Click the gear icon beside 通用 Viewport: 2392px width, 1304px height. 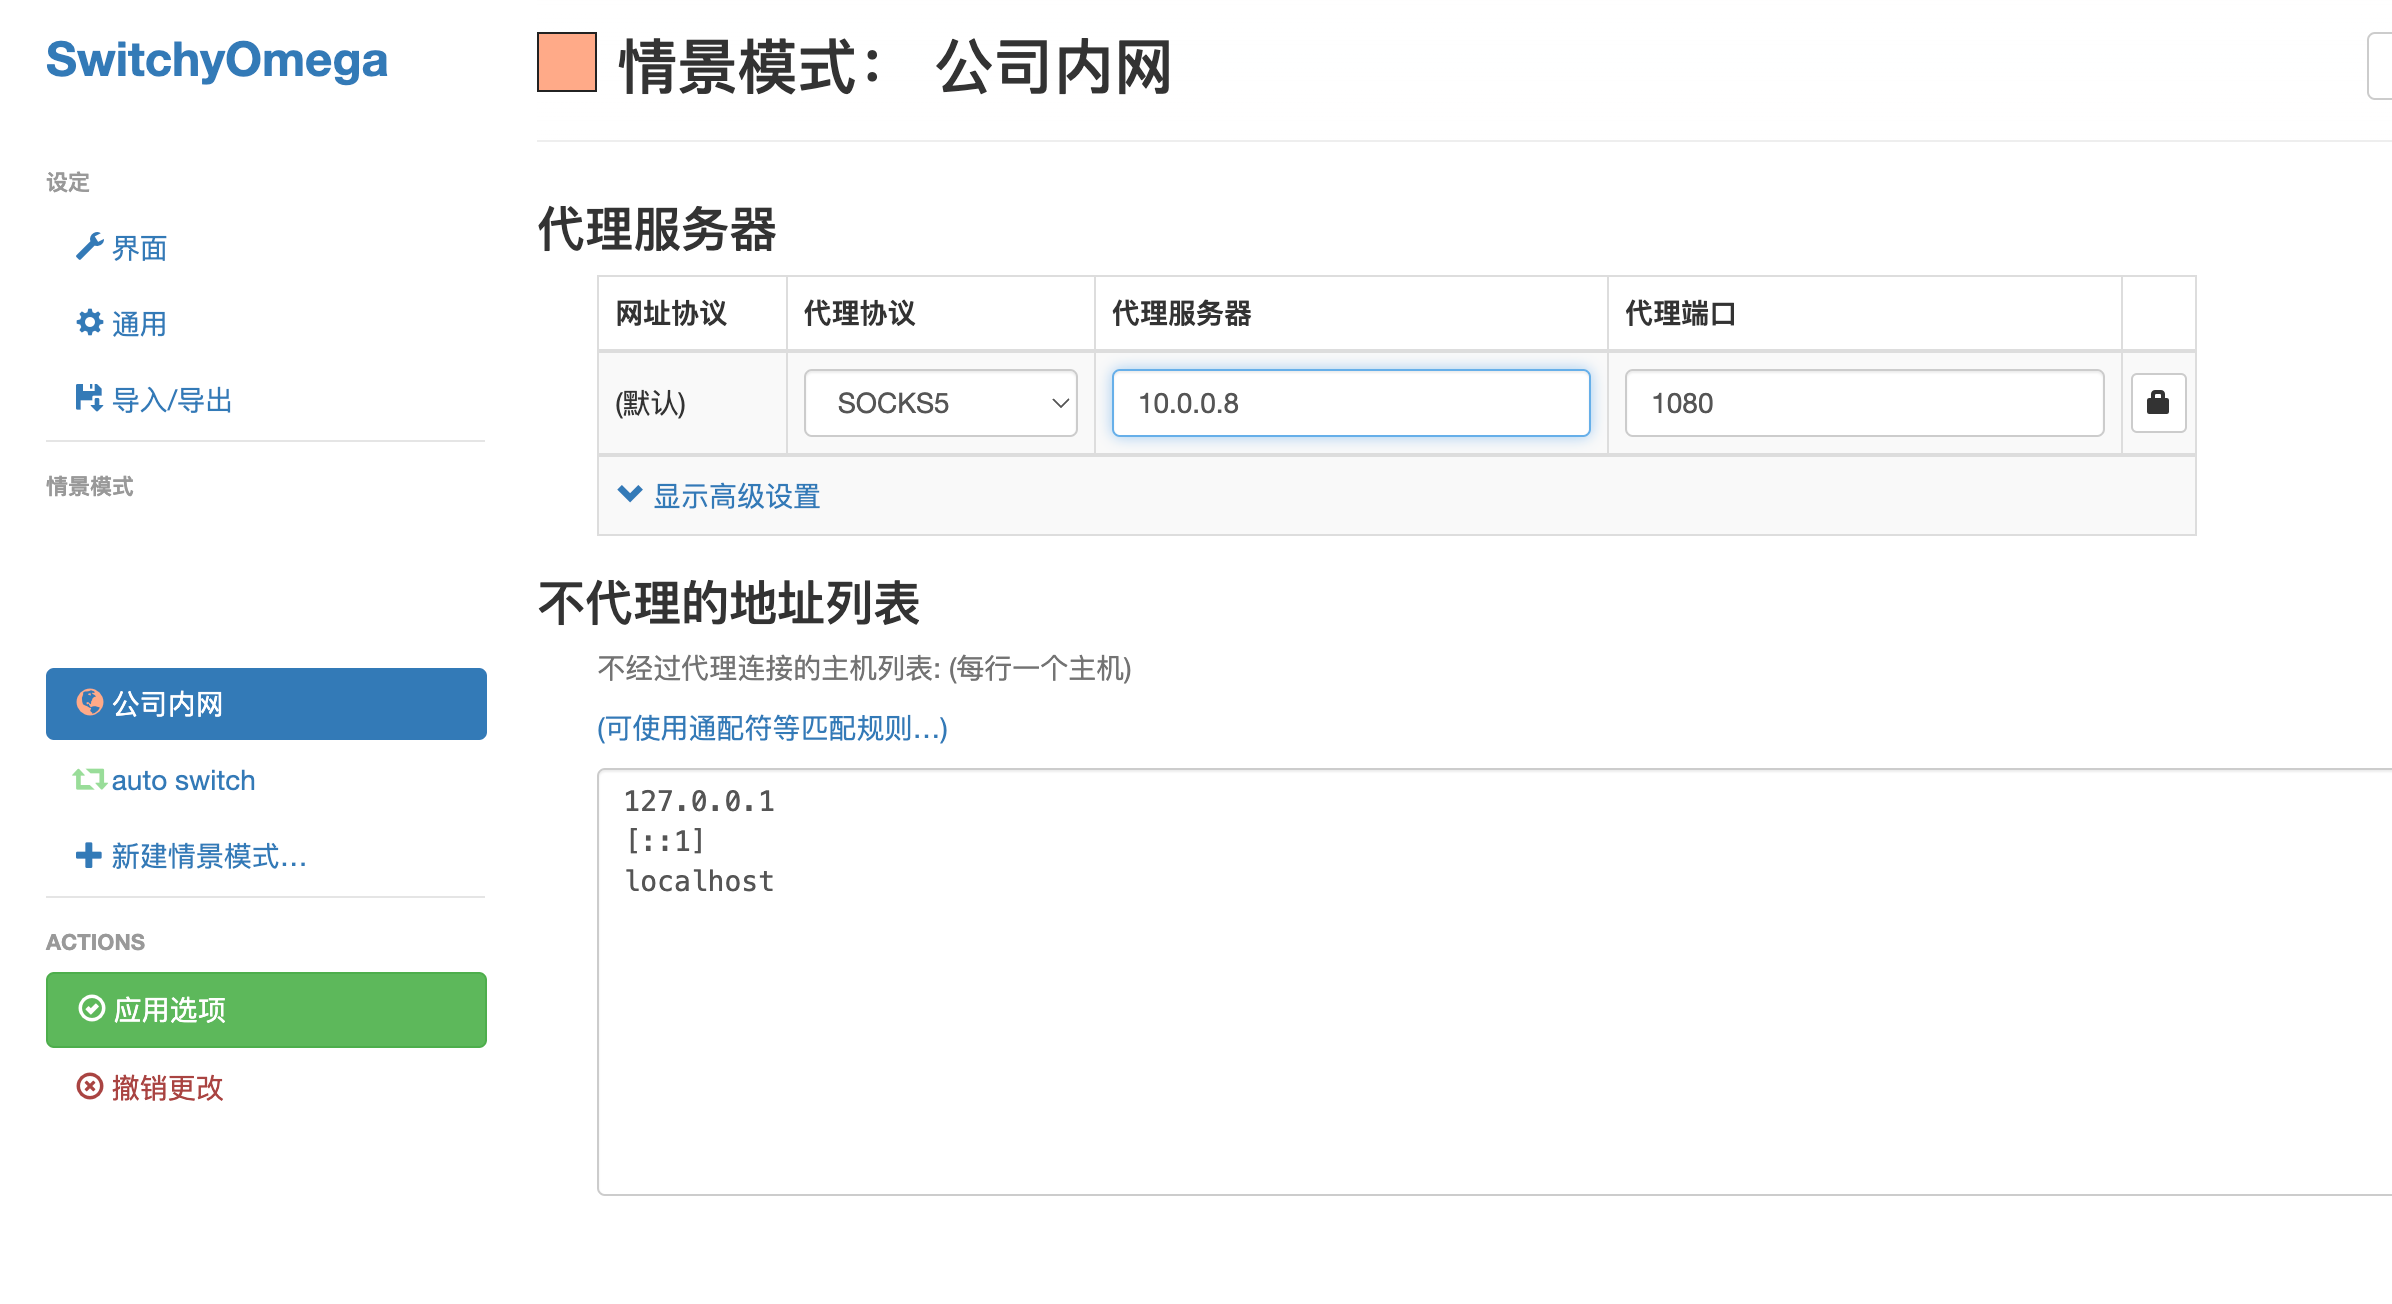coord(89,323)
